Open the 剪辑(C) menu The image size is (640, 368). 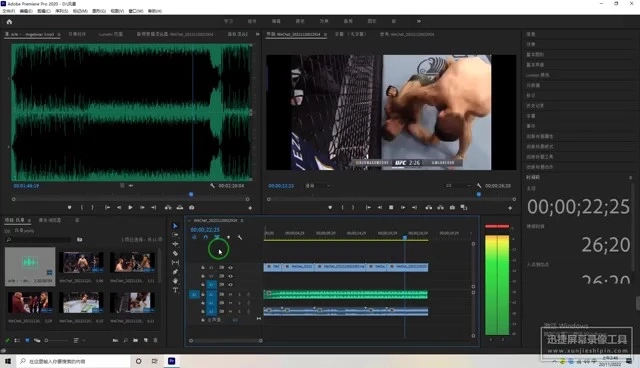(x=44, y=11)
